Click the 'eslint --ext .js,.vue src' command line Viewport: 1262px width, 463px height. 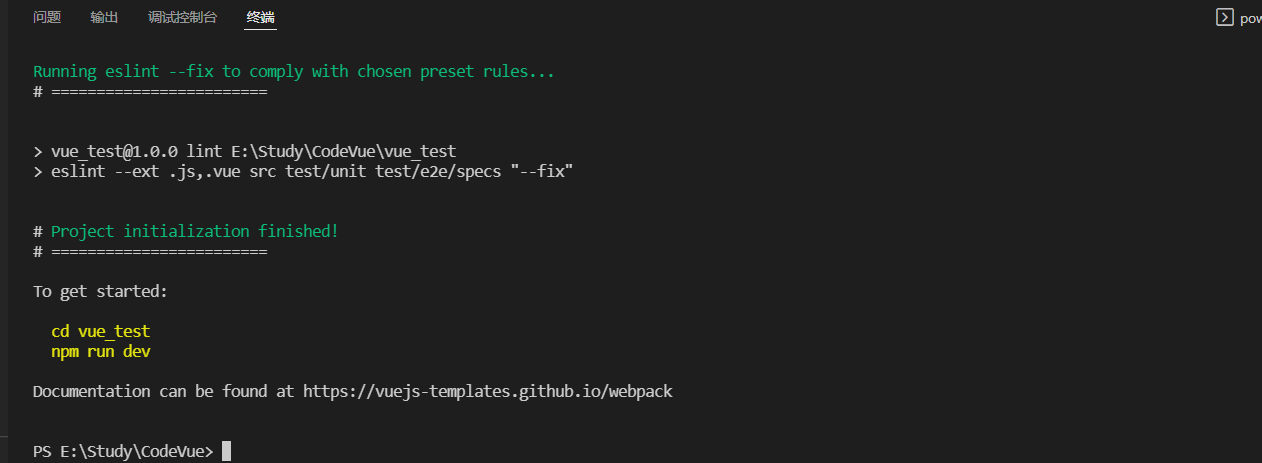tap(303, 171)
